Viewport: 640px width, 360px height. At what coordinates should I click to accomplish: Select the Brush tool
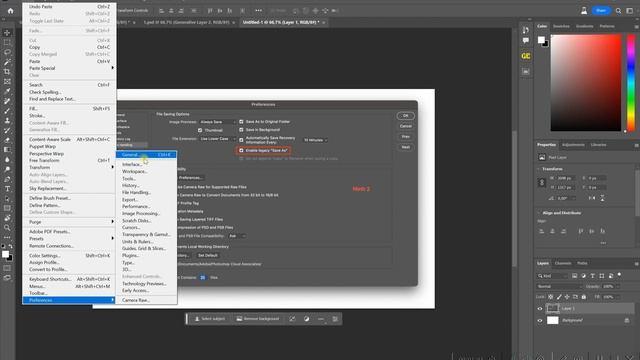pos(7,111)
